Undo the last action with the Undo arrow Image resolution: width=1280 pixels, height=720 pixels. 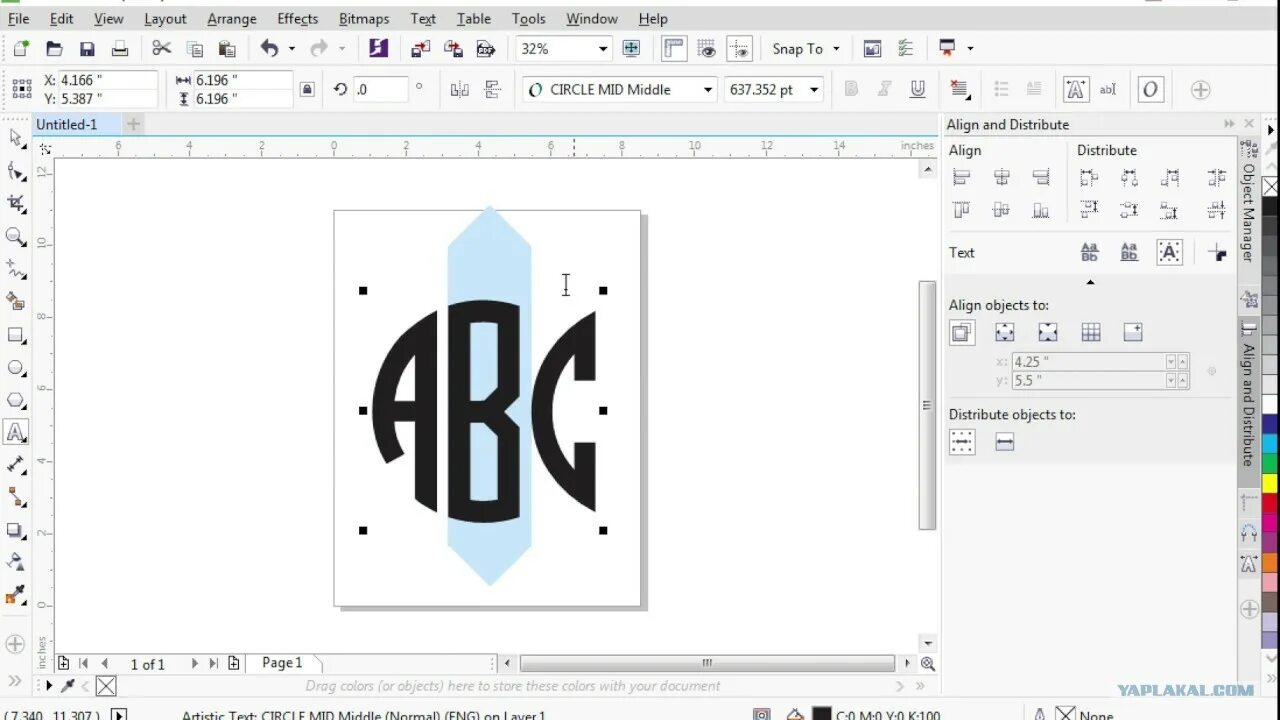269,48
